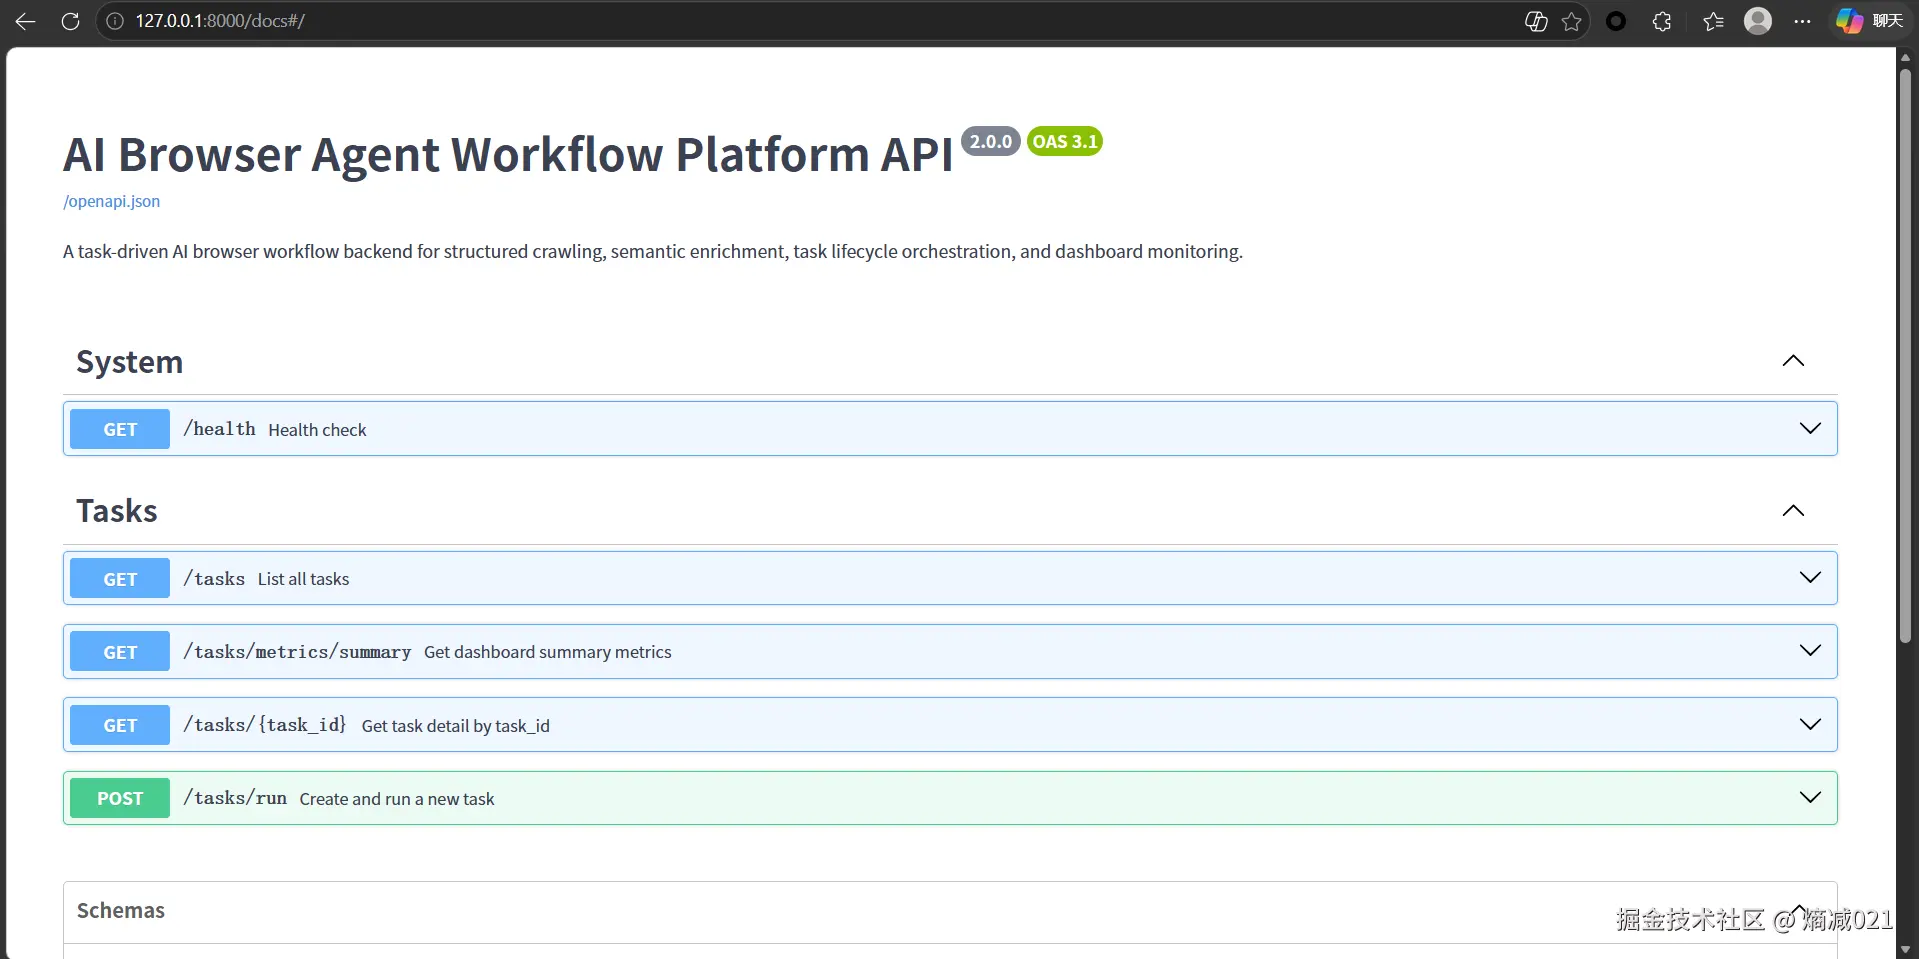Open the browser profile avatar
Viewport: 1919px width, 959px height.
point(1758,20)
